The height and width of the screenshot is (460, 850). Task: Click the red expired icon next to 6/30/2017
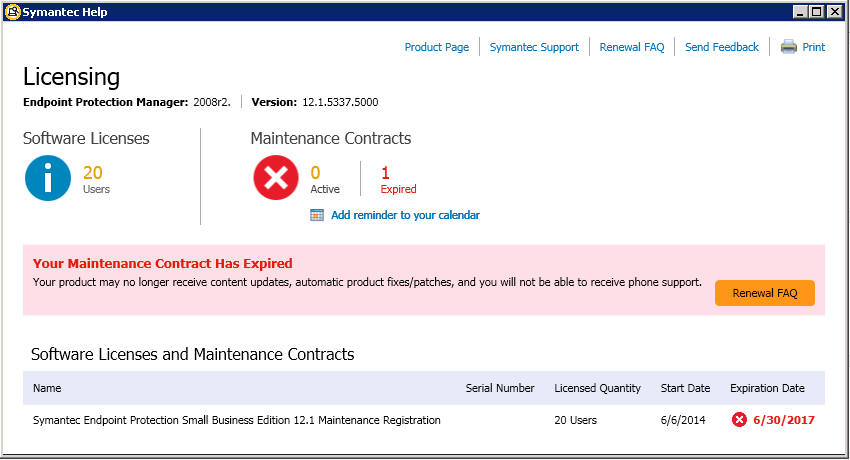739,420
